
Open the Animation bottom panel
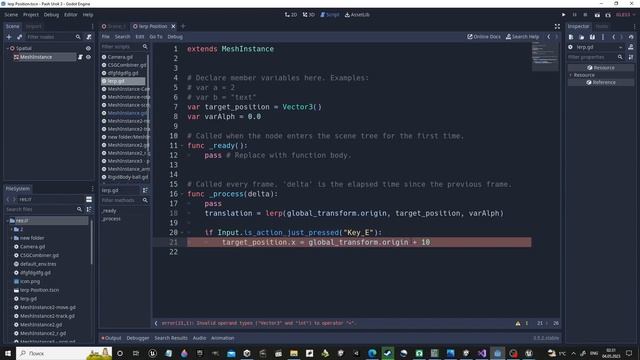click(x=222, y=338)
